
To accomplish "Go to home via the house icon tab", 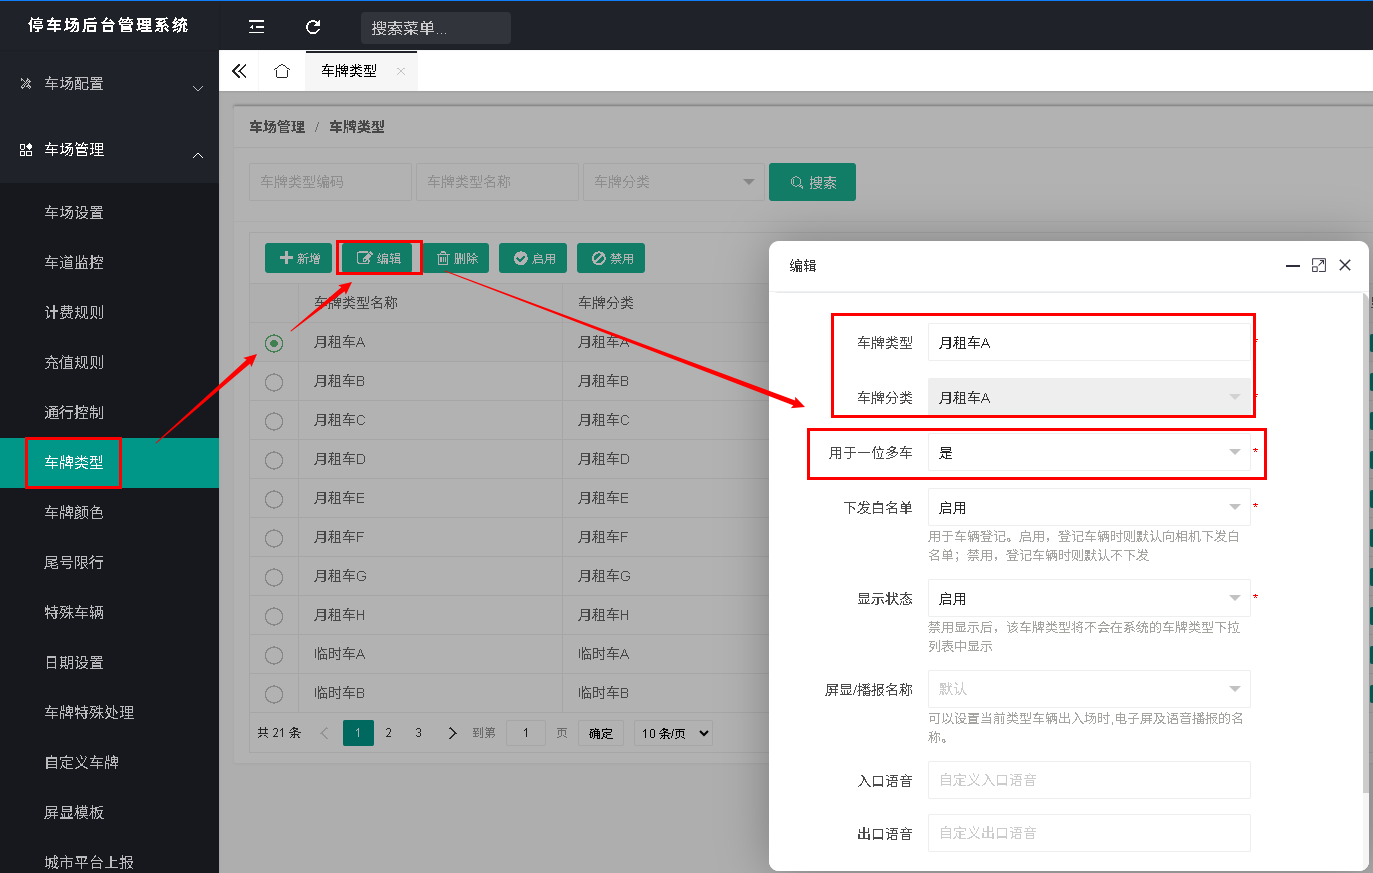I will click(x=282, y=71).
